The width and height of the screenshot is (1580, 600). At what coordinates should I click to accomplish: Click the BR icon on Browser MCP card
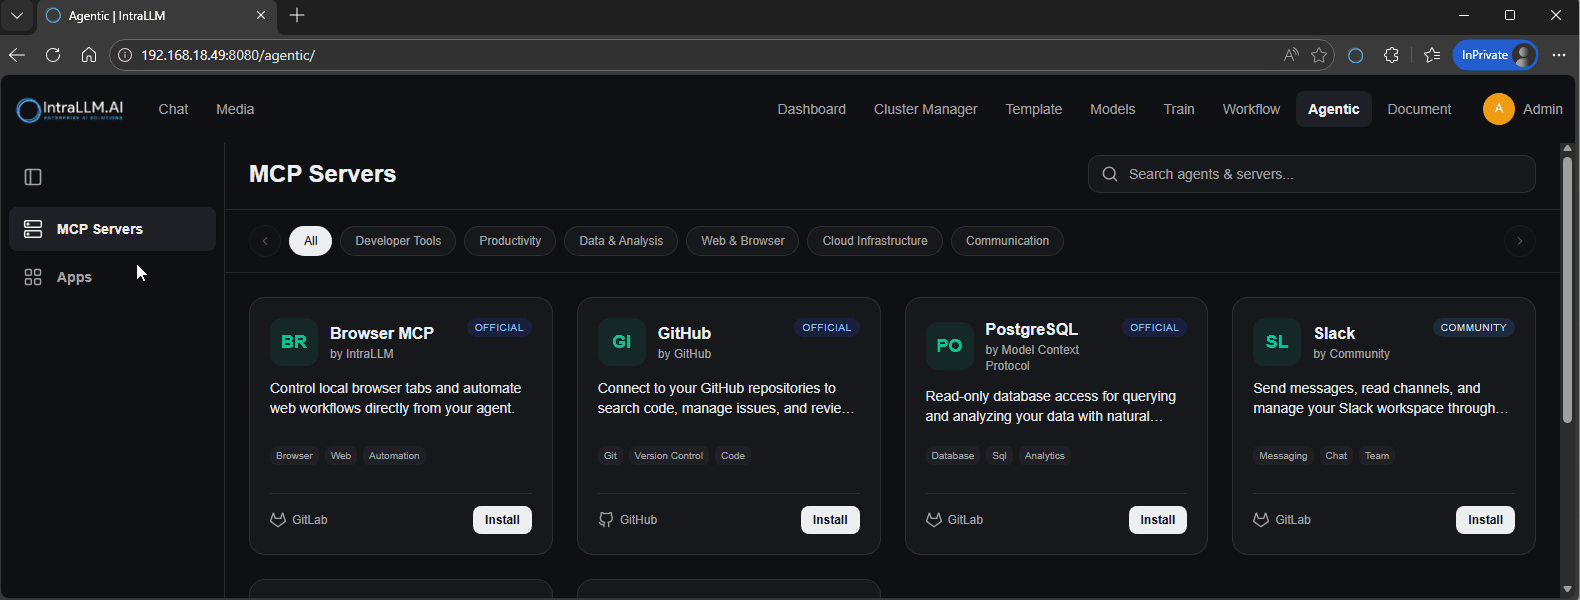pos(294,342)
